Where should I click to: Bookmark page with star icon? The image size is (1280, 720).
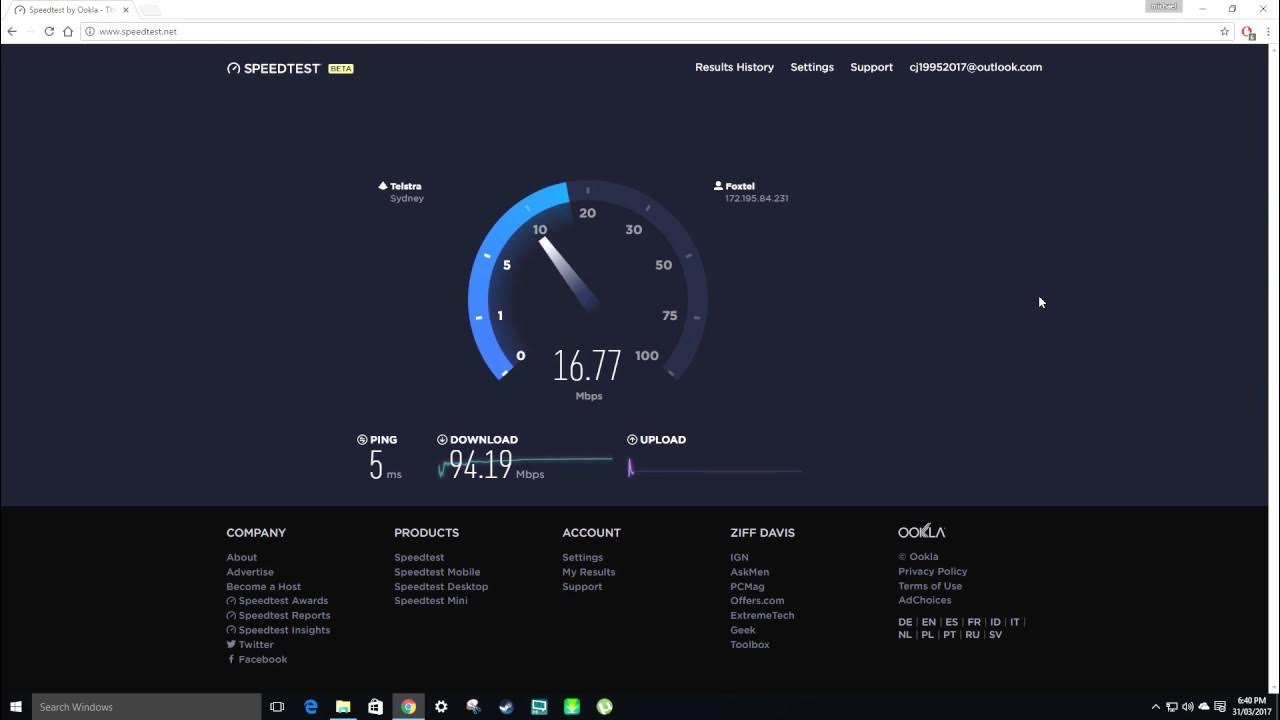click(x=1224, y=32)
